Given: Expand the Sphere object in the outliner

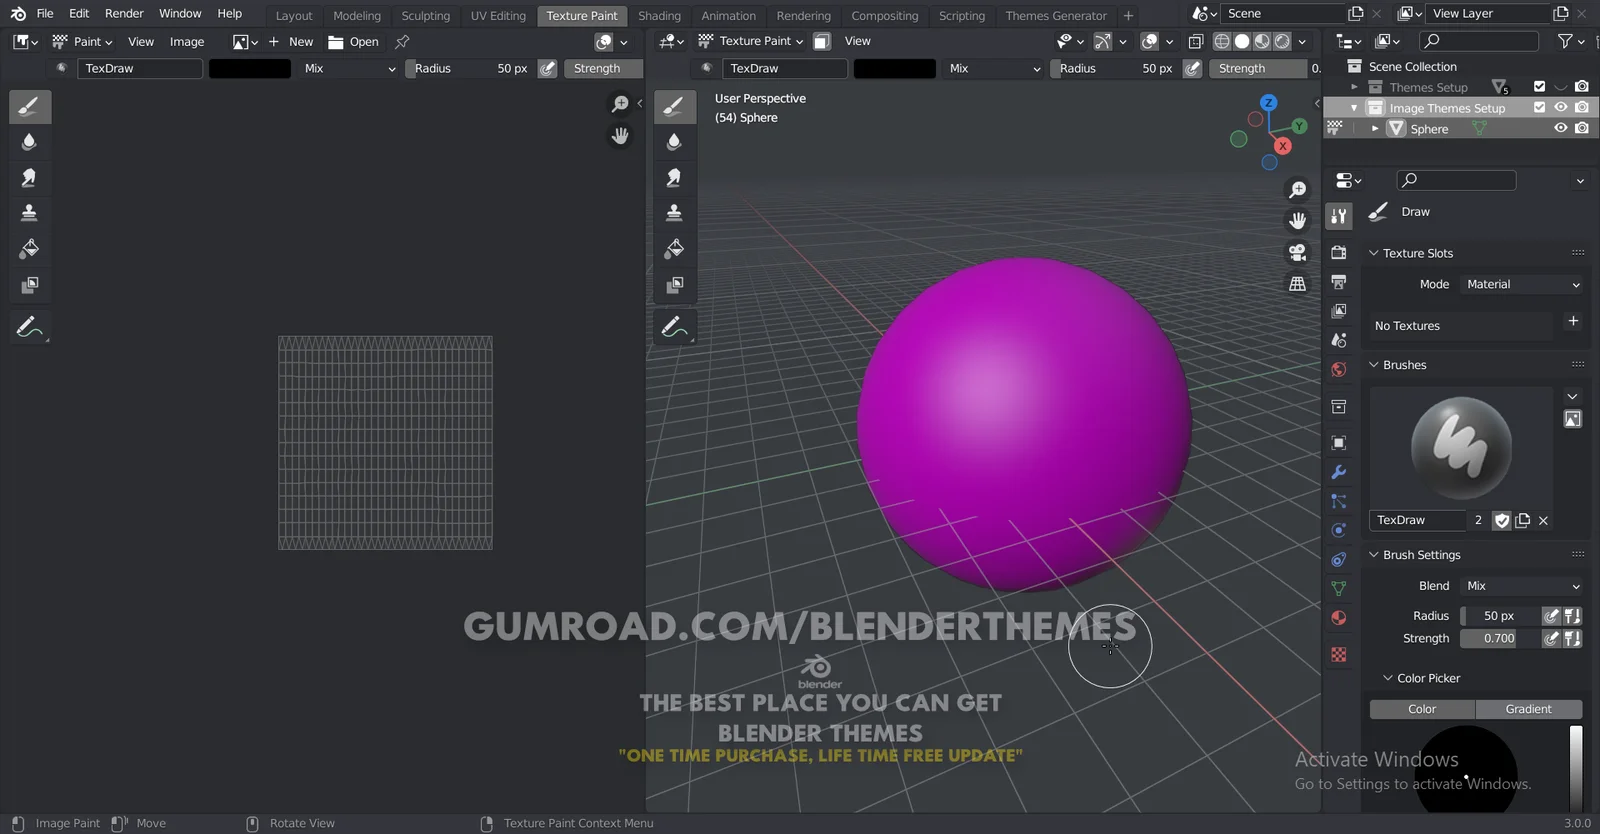Looking at the screenshot, I should (x=1375, y=129).
